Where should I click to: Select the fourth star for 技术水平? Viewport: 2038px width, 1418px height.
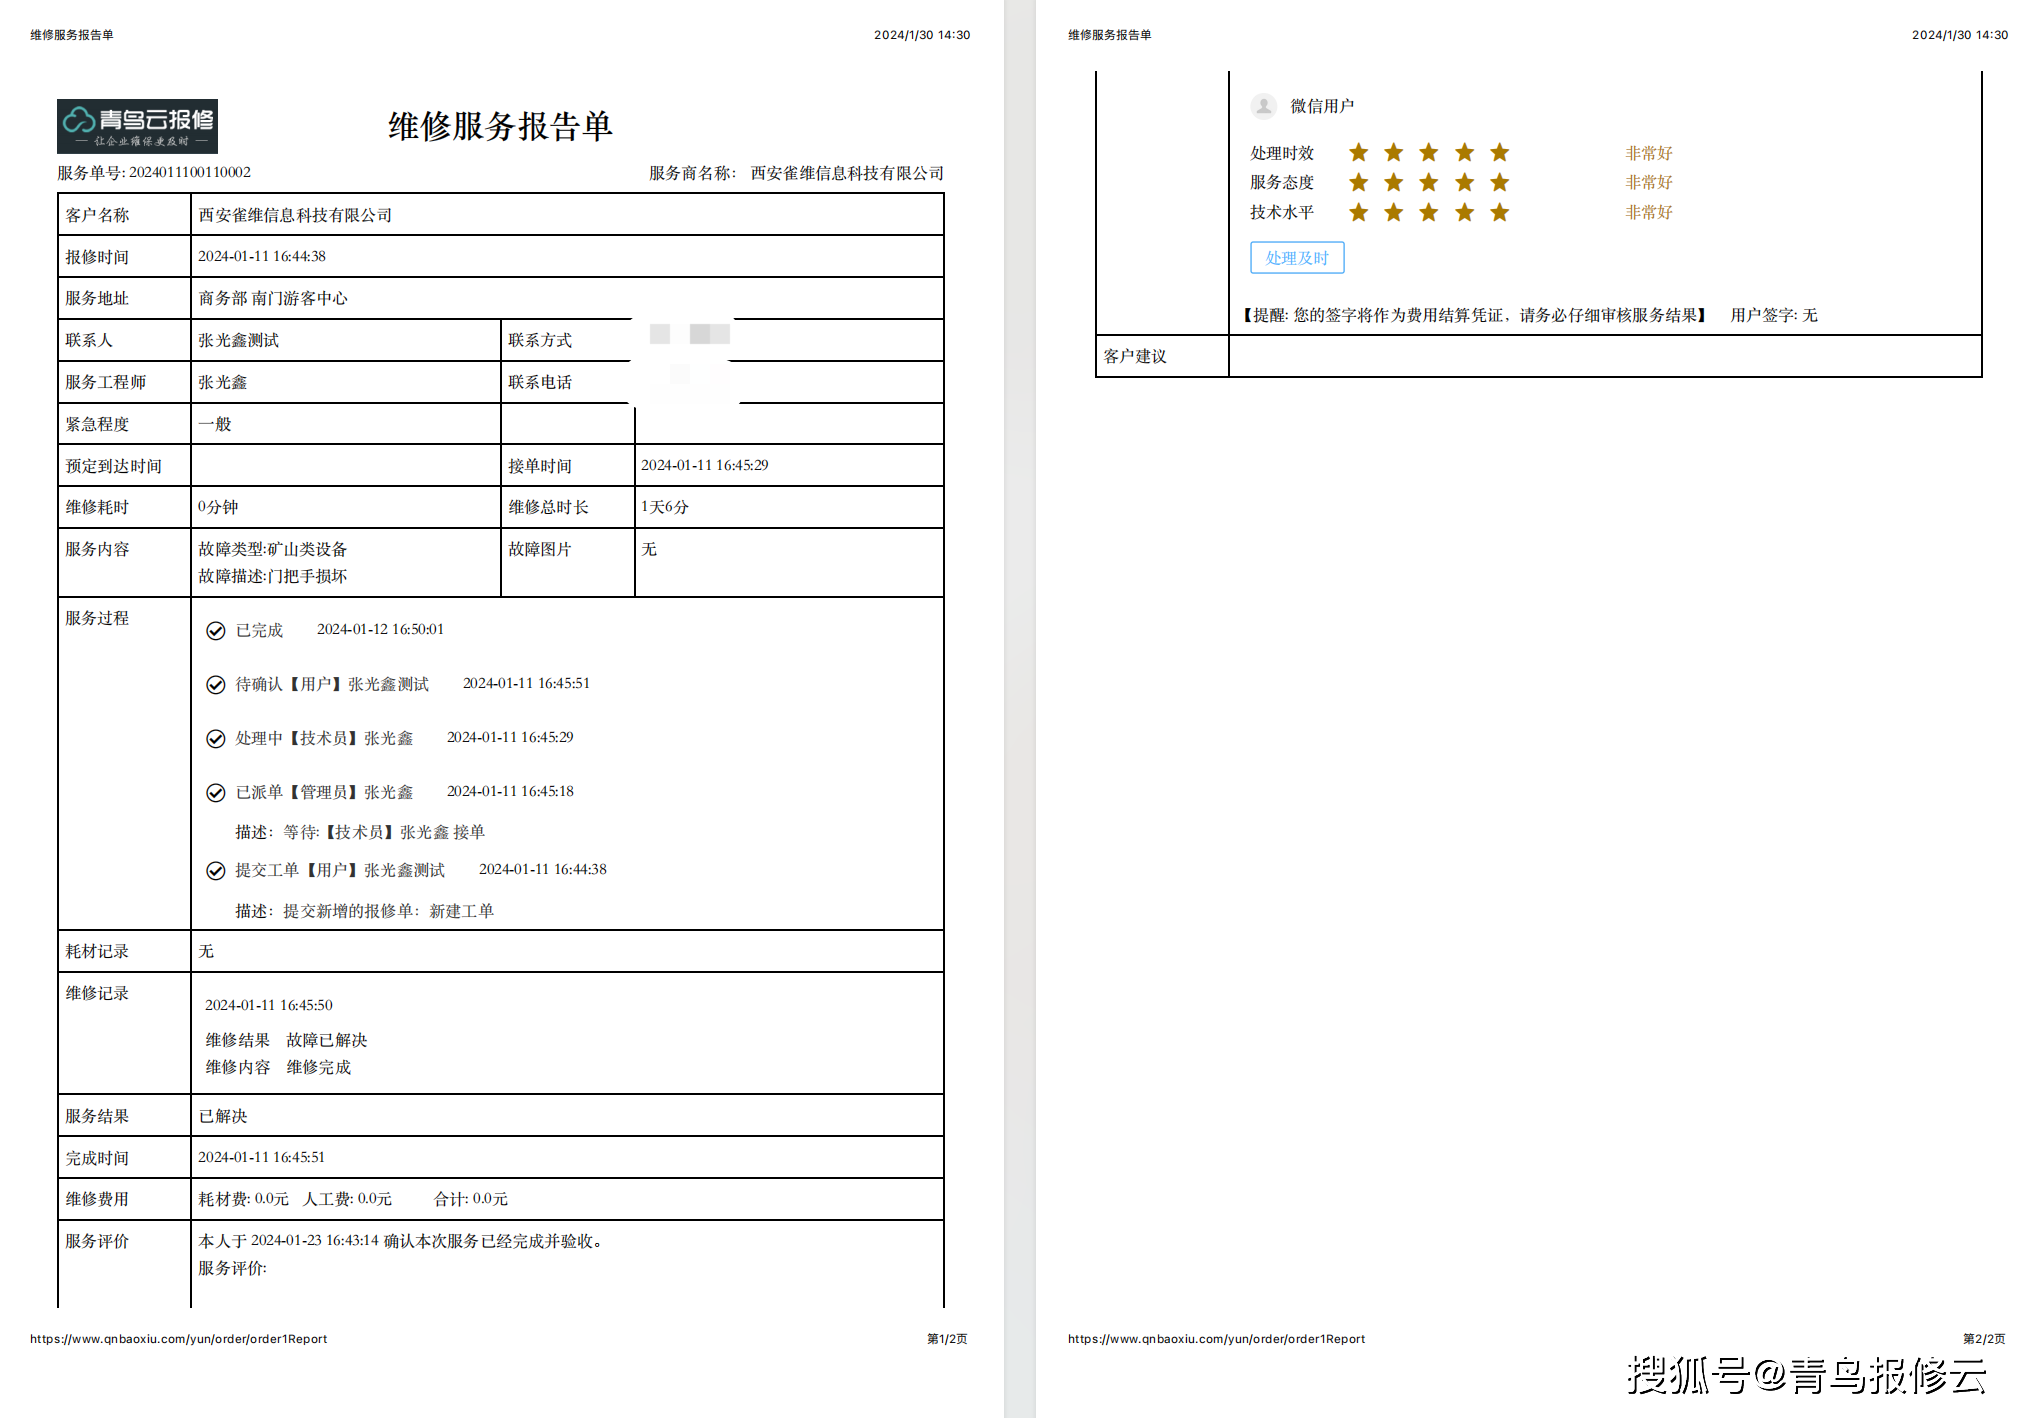coord(1465,212)
